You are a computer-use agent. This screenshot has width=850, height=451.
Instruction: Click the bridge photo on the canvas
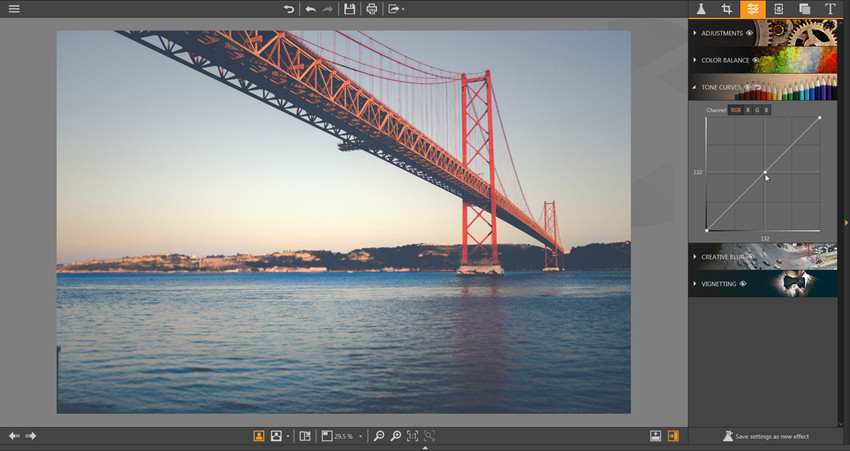(344, 222)
